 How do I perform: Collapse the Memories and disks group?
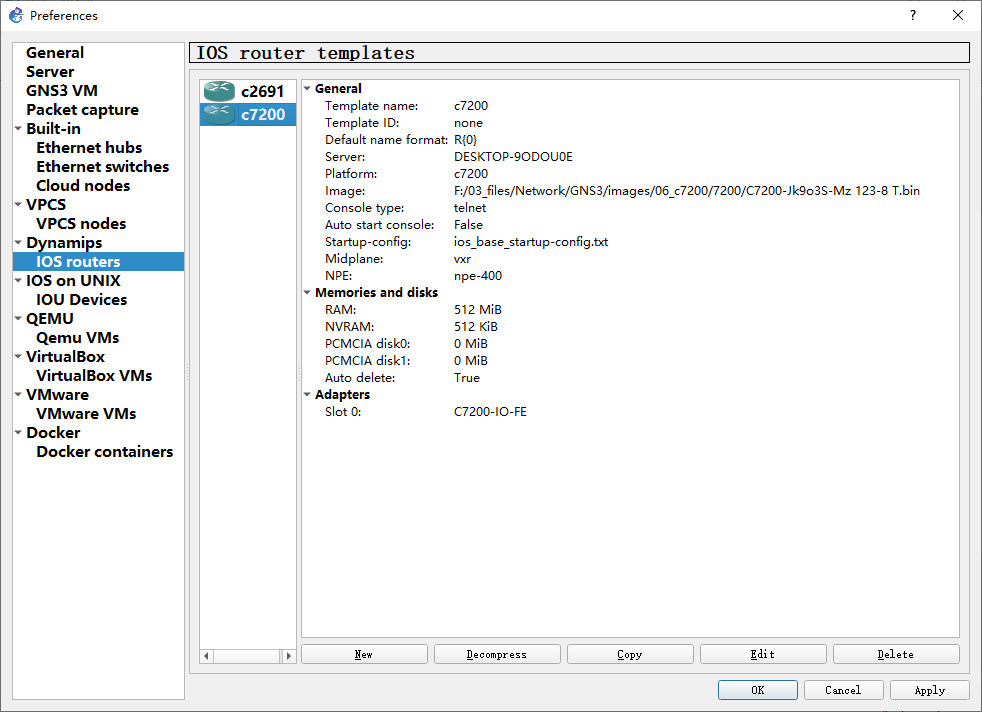click(308, 292)
